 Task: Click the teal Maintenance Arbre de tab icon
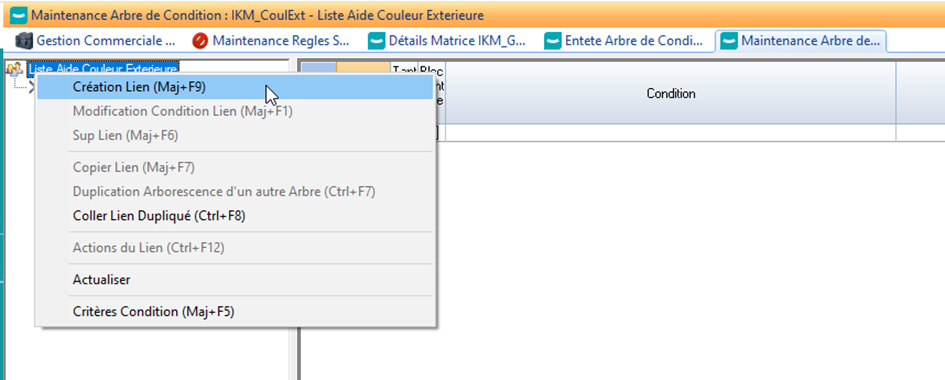729,41
